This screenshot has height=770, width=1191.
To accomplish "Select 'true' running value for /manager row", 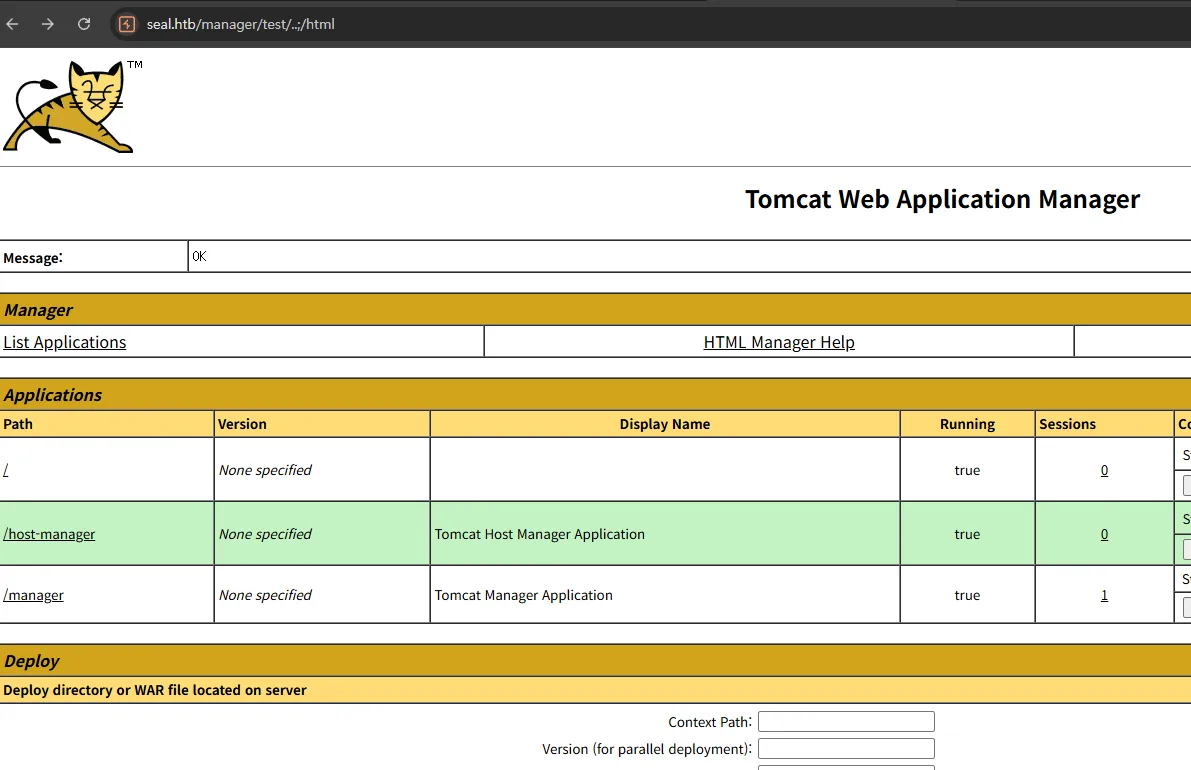I will pyautogui.click(x=967, y=595).
